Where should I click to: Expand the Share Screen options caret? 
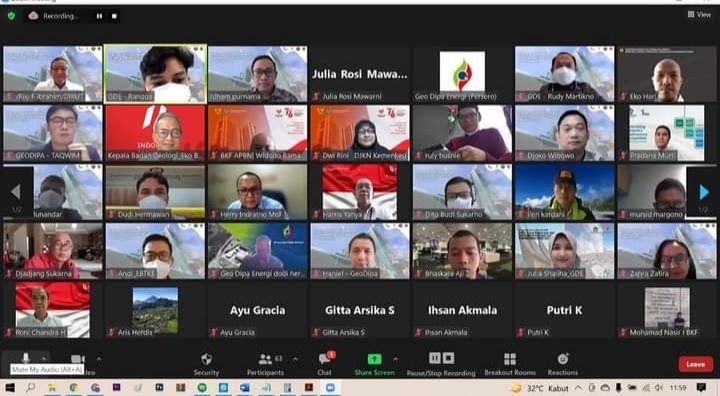[395, 359]
